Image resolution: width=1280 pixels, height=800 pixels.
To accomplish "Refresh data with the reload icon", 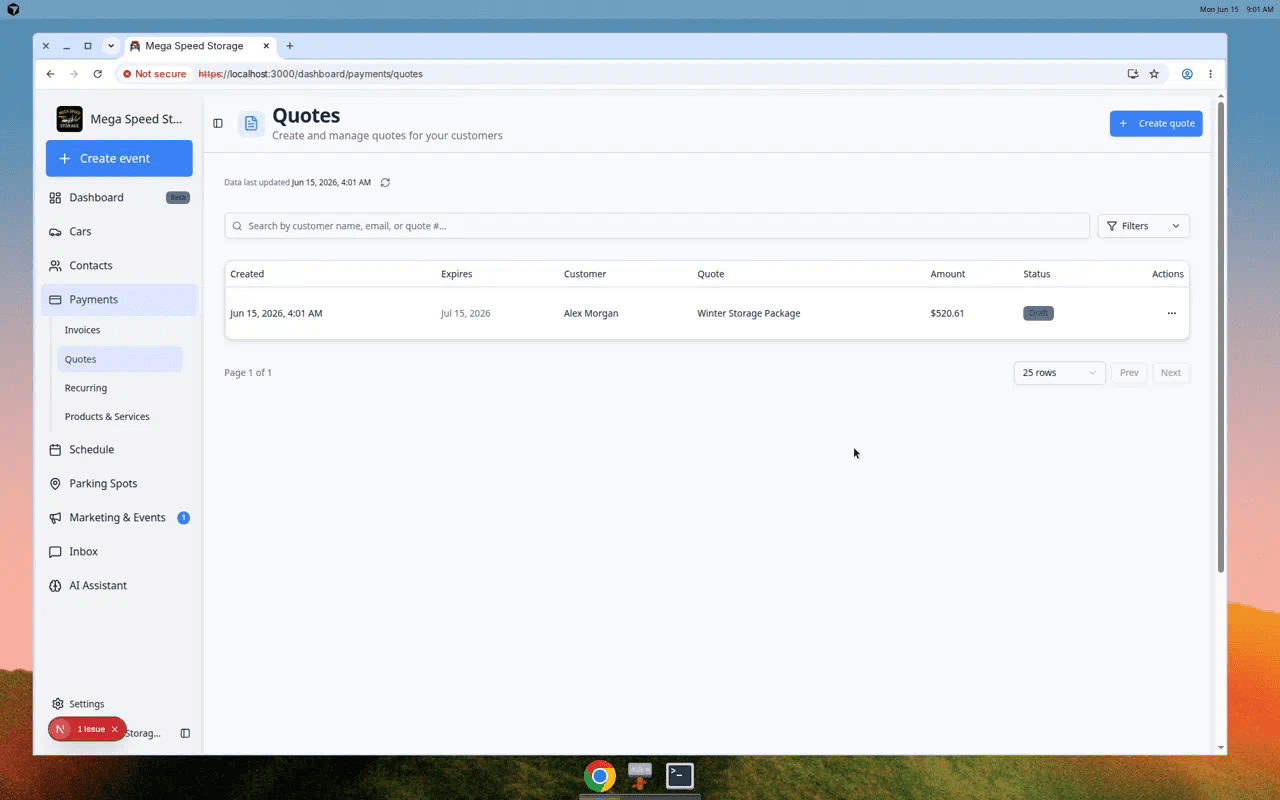I will (385, 183).
